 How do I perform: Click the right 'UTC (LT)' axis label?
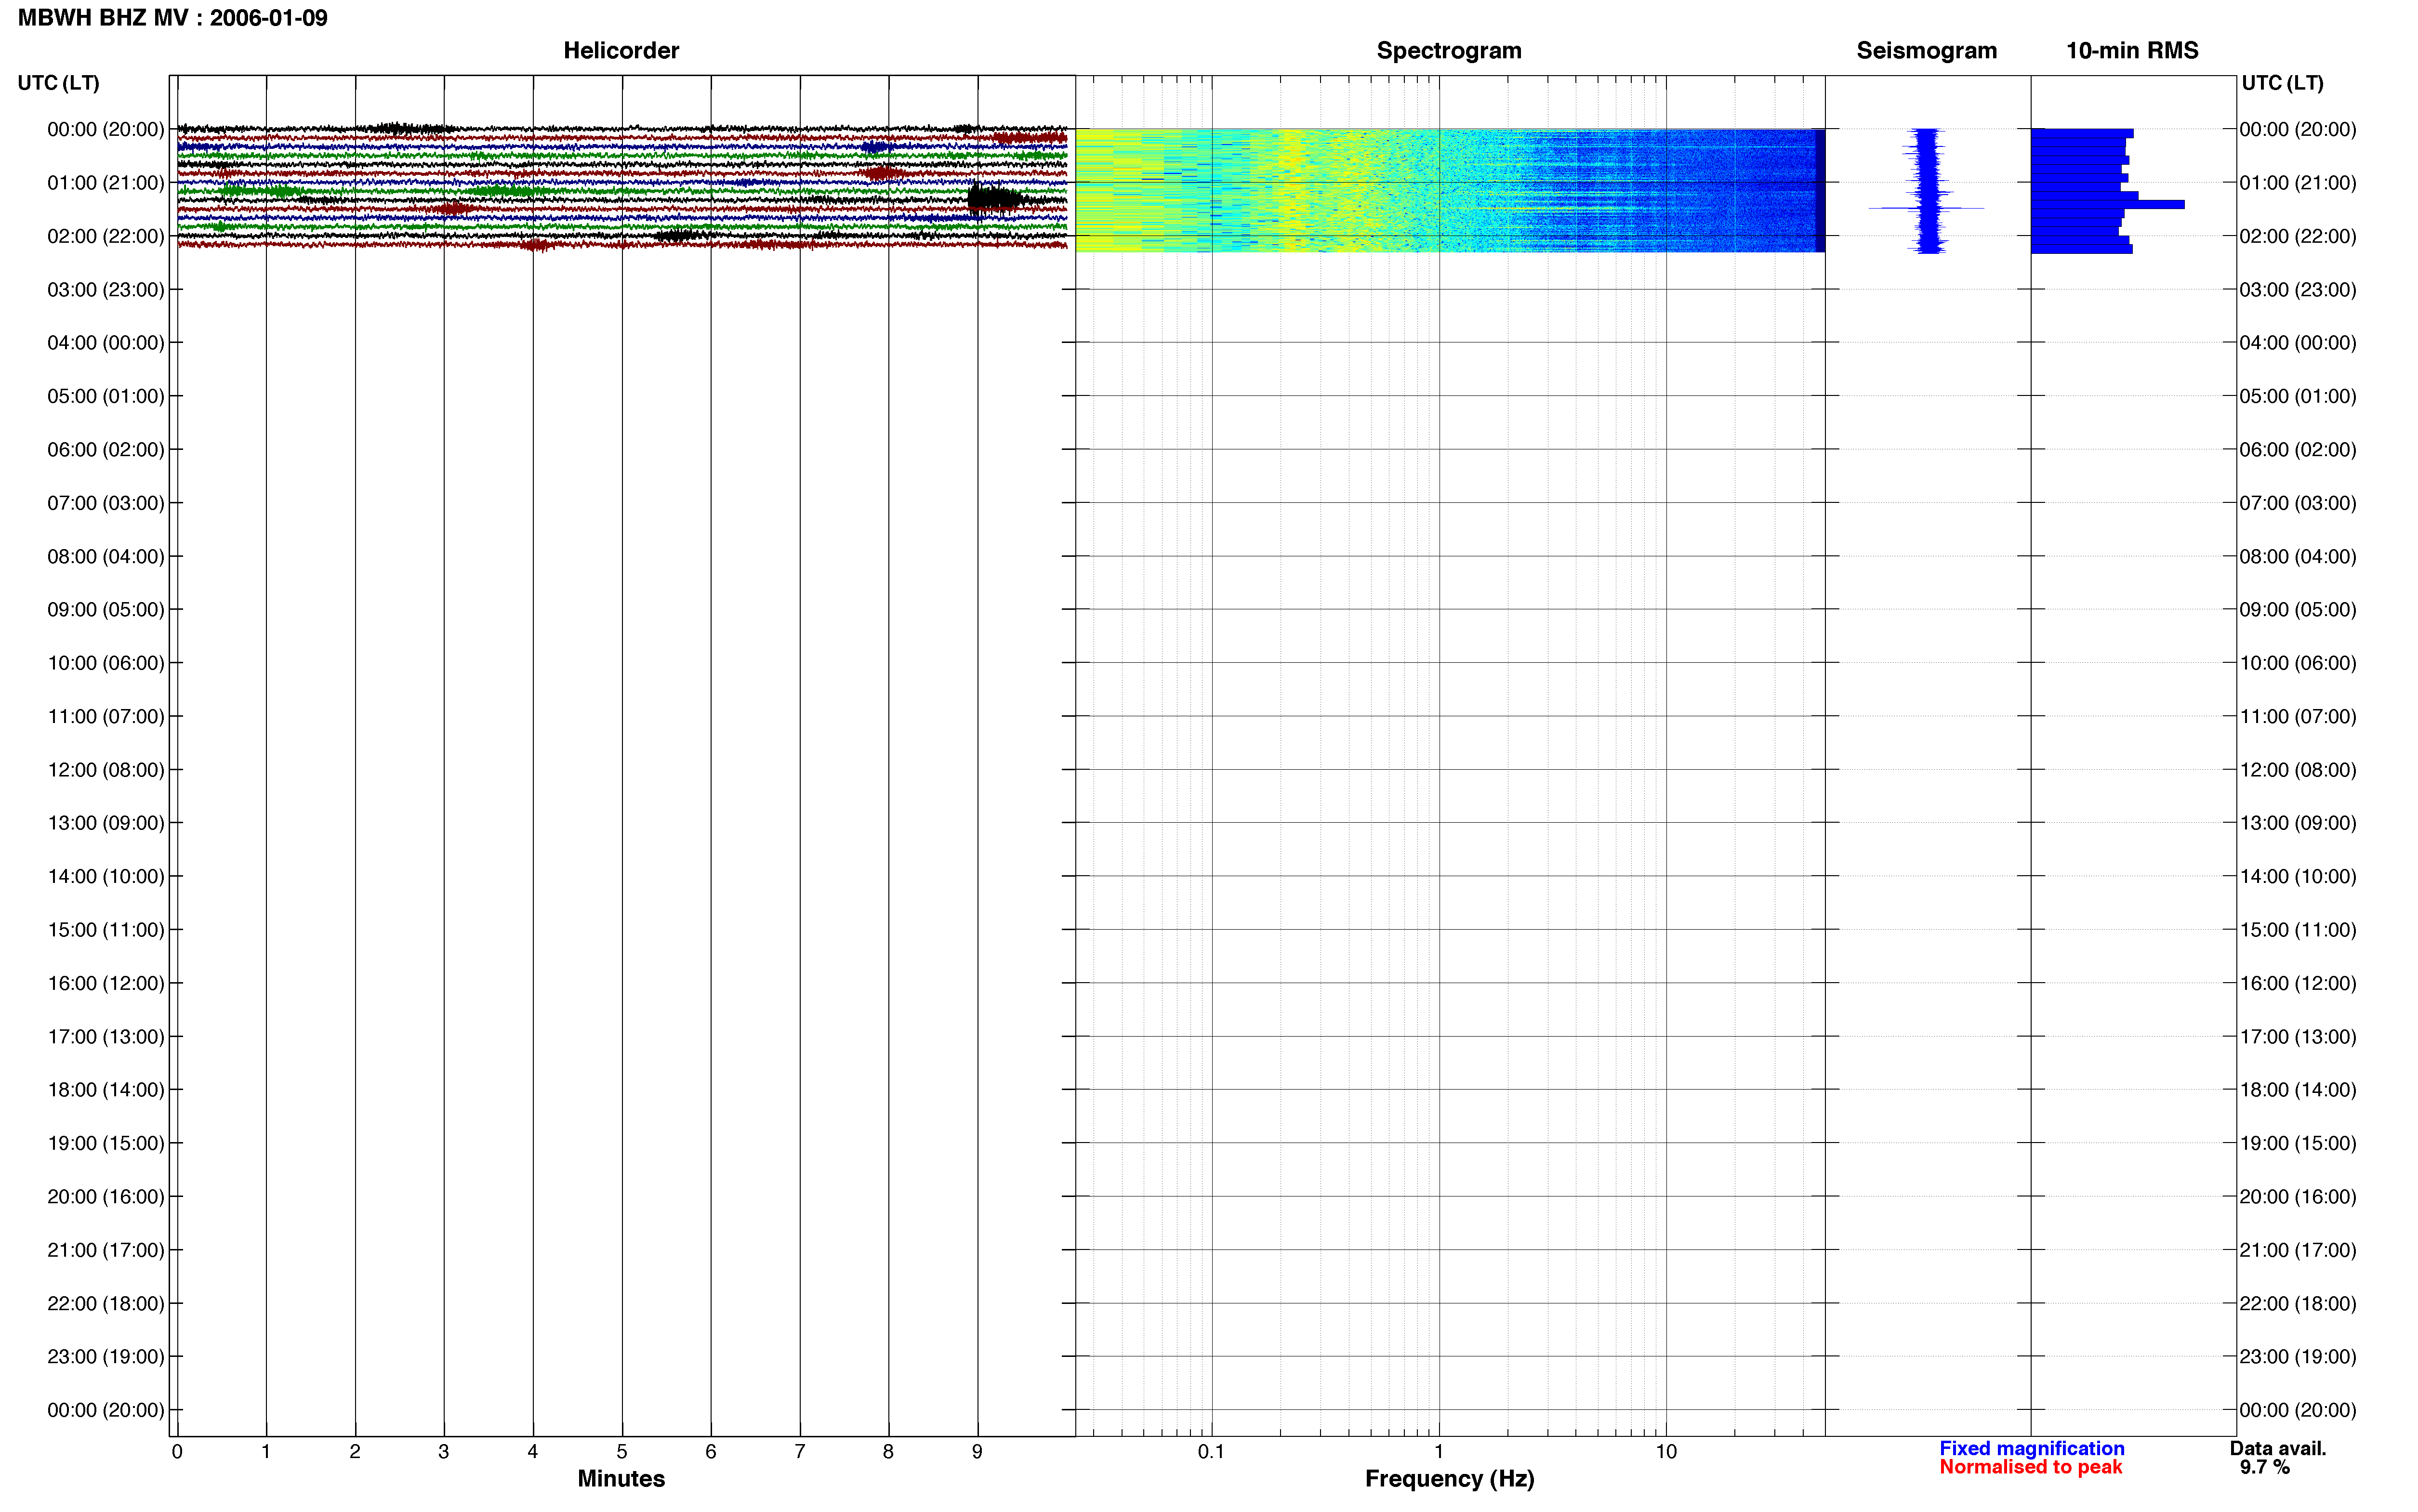click(2282, 83)
